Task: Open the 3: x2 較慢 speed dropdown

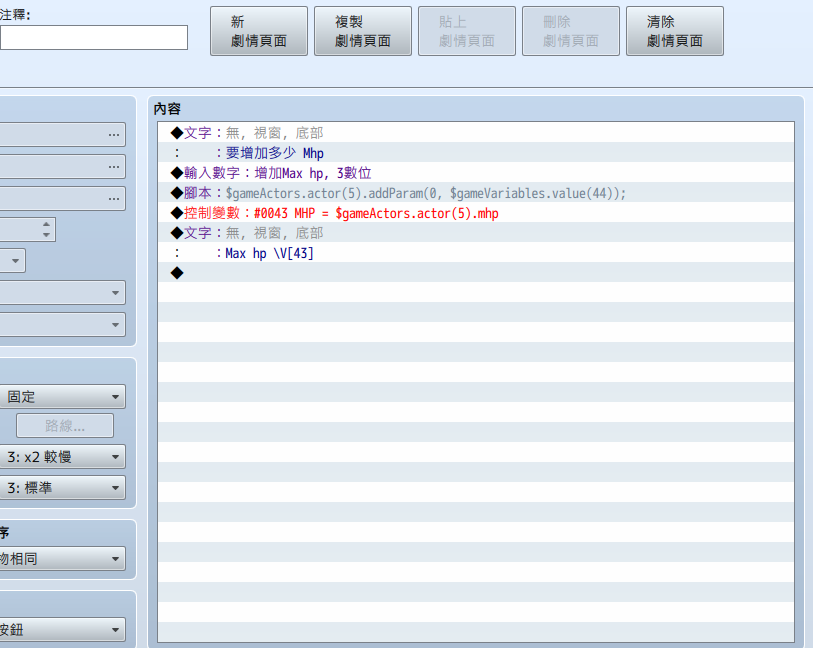Action: [62, 457]
